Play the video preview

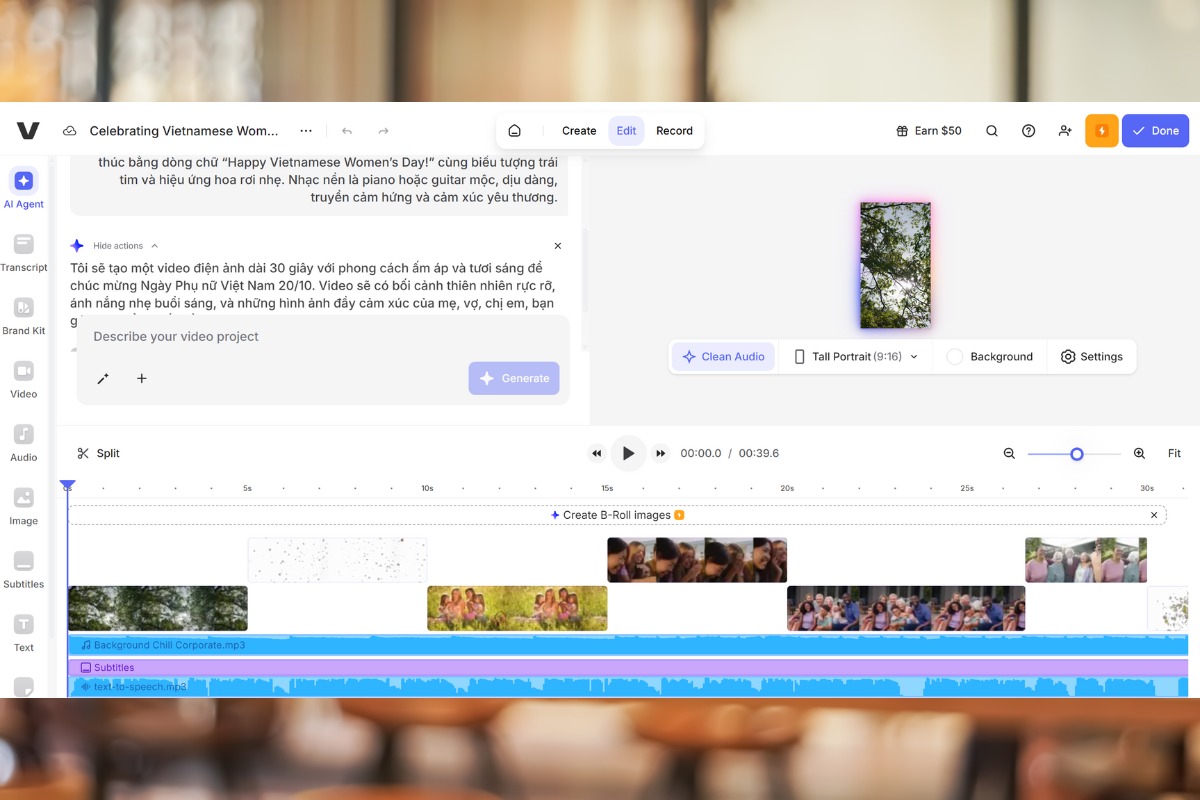pos(628,454)
